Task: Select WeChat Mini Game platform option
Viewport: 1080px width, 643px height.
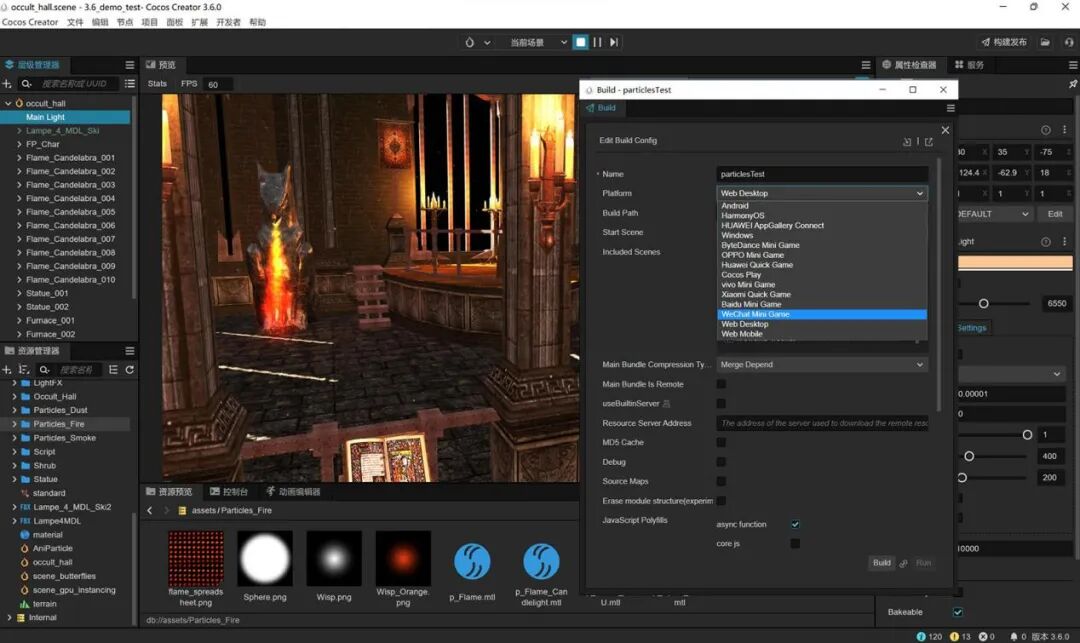Action: click(822, 314)
